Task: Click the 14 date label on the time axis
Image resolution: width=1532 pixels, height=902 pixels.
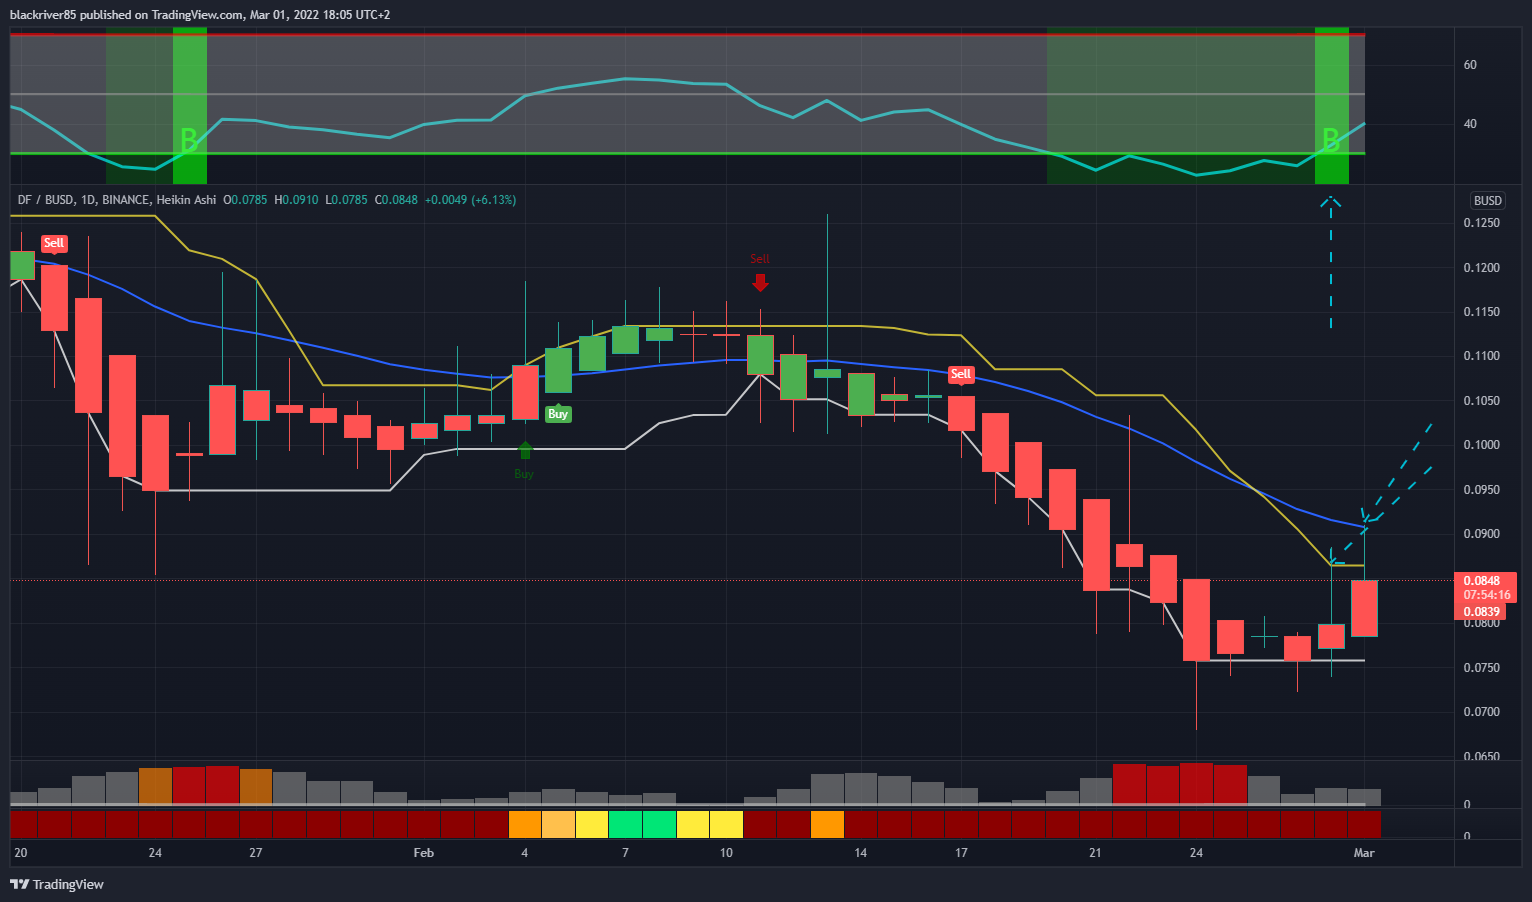Action: click(860, 853)
